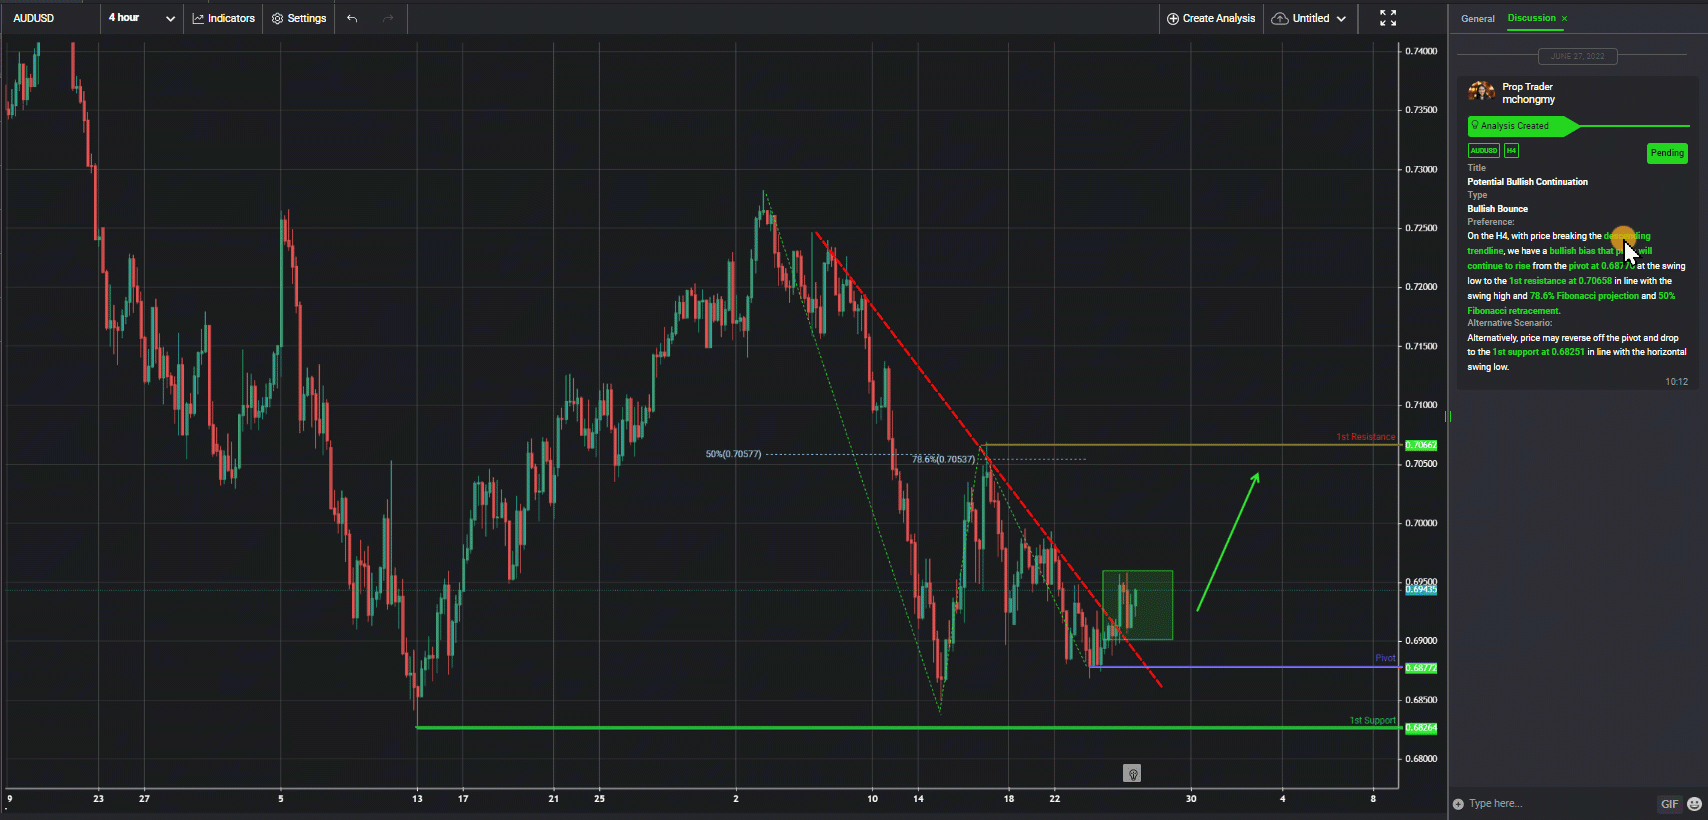Image resolution: width=1708 pixels, height=820 pixels.
Task: Click the 0.68264 support price label
Action: [x=1421, y=728]
